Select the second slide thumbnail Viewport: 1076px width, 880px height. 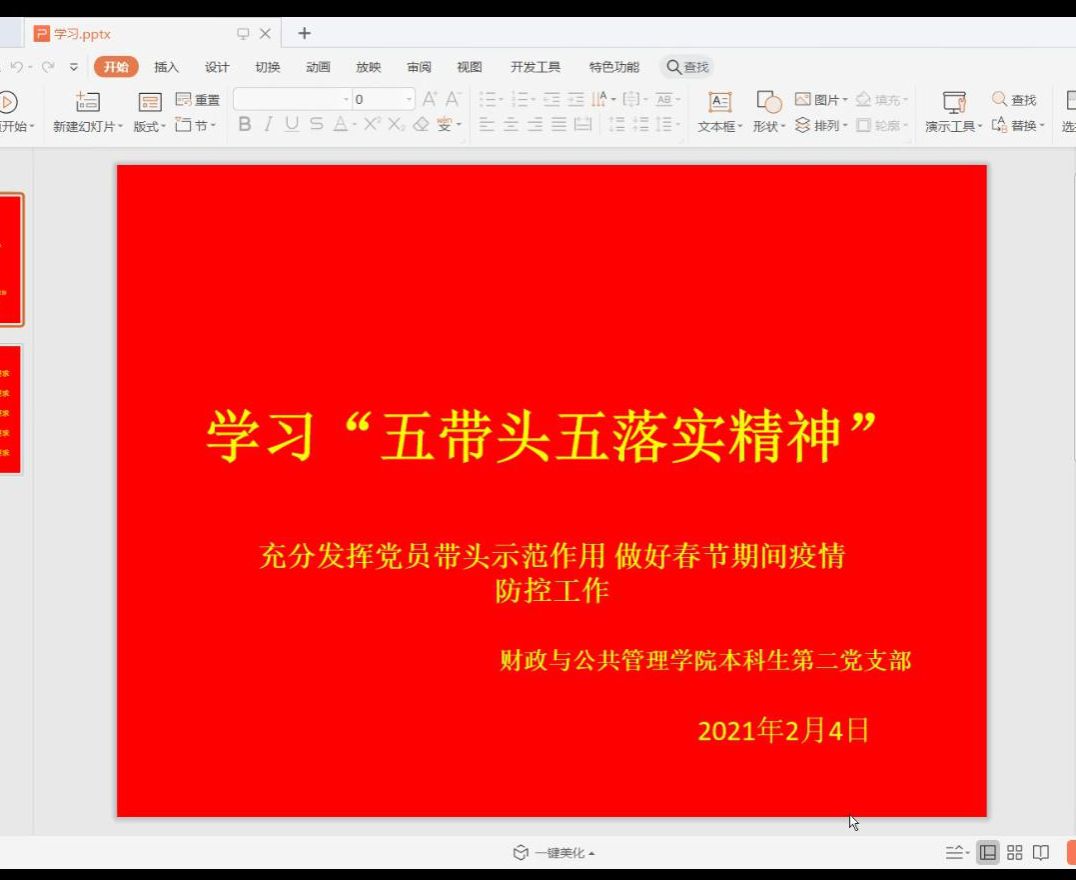point(9,409)
